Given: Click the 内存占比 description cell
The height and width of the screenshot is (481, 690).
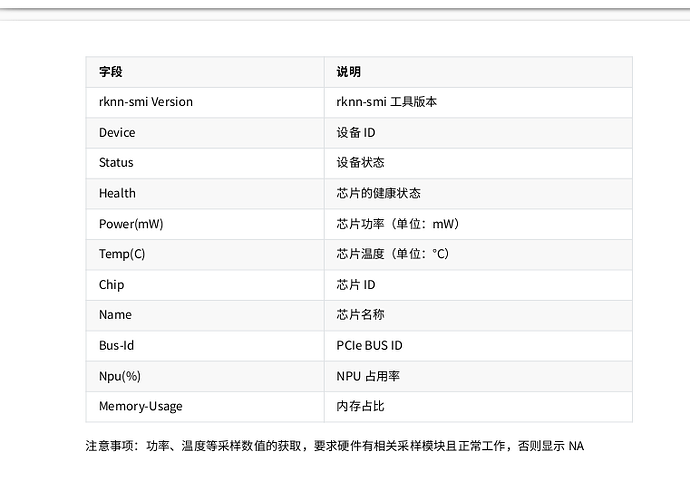Looking at the screenshot, I should tap(478, 407).
